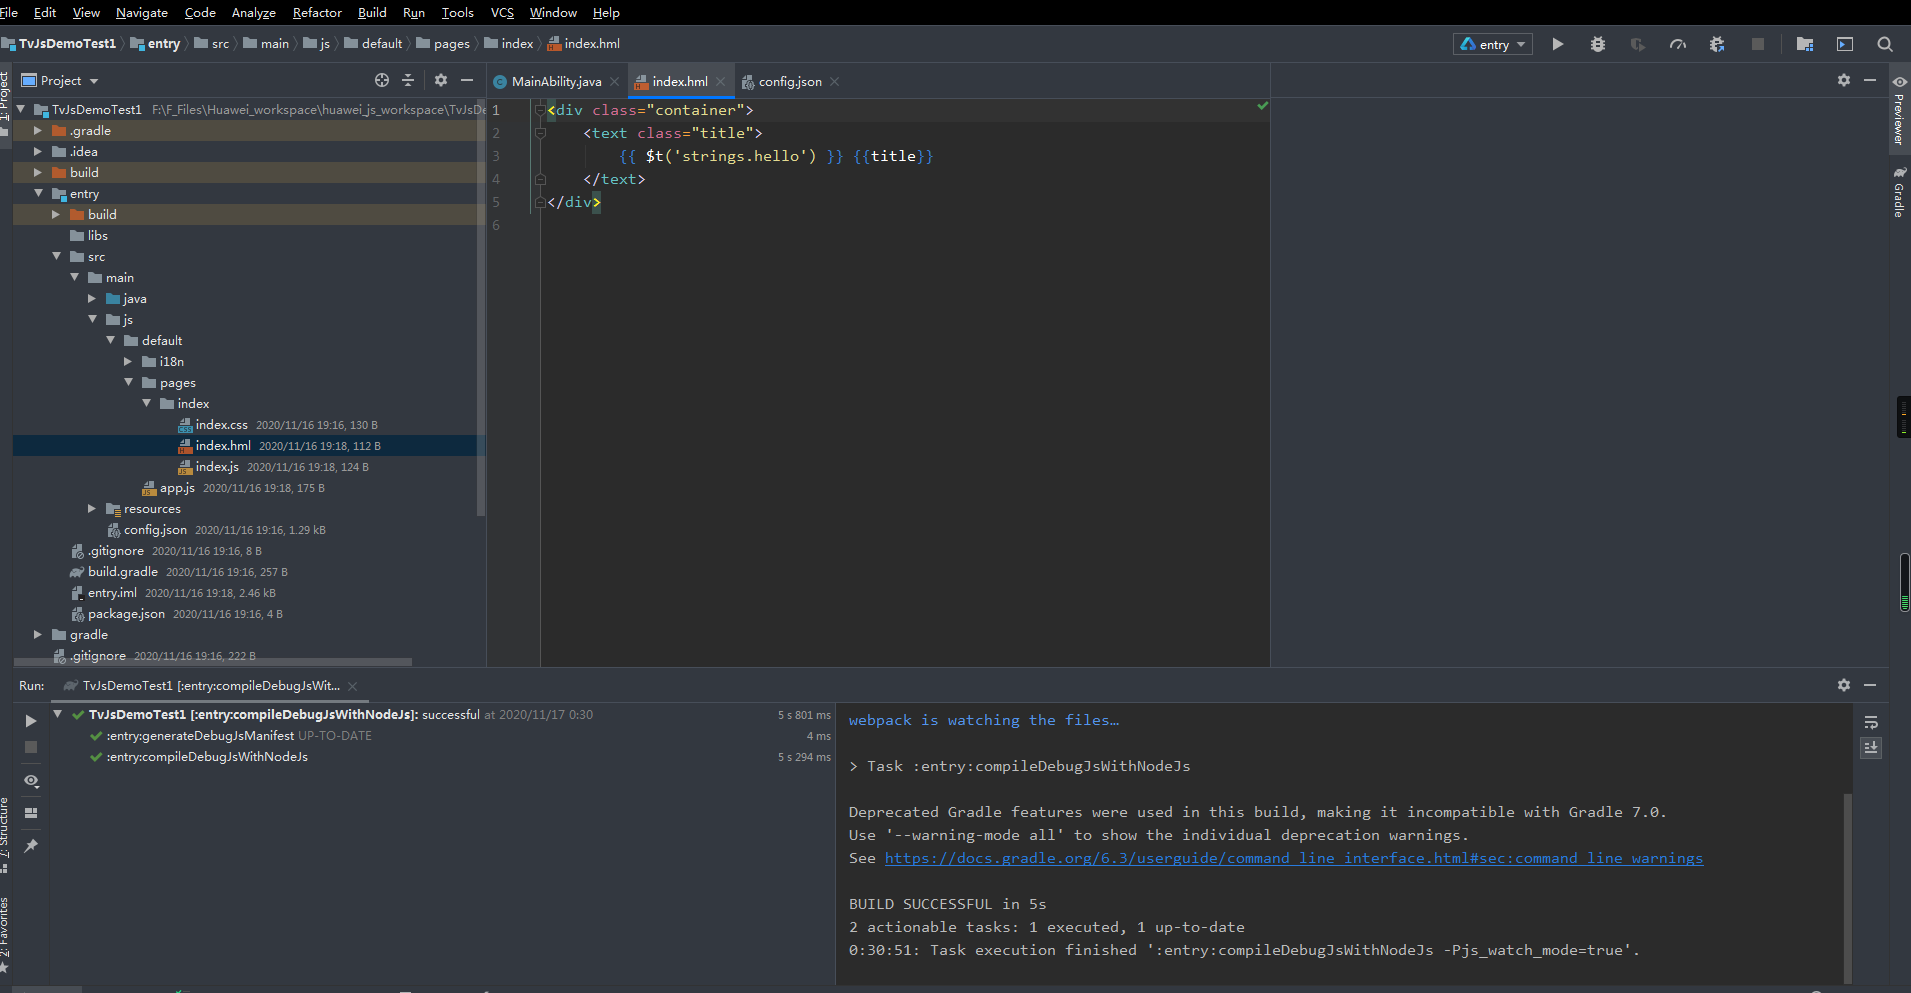Select entry.iml in project tree
This screenshot has width=1911, height=993.
coord(112,593)
